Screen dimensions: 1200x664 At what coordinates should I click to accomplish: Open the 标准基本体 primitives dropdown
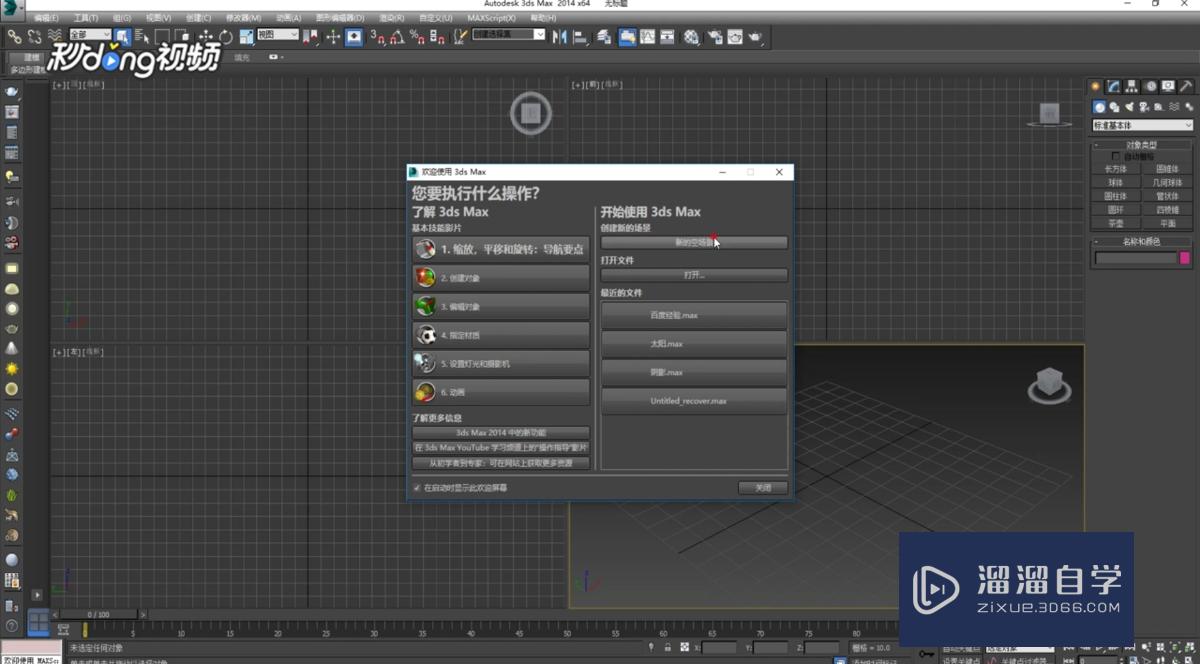click(1142, 126)
